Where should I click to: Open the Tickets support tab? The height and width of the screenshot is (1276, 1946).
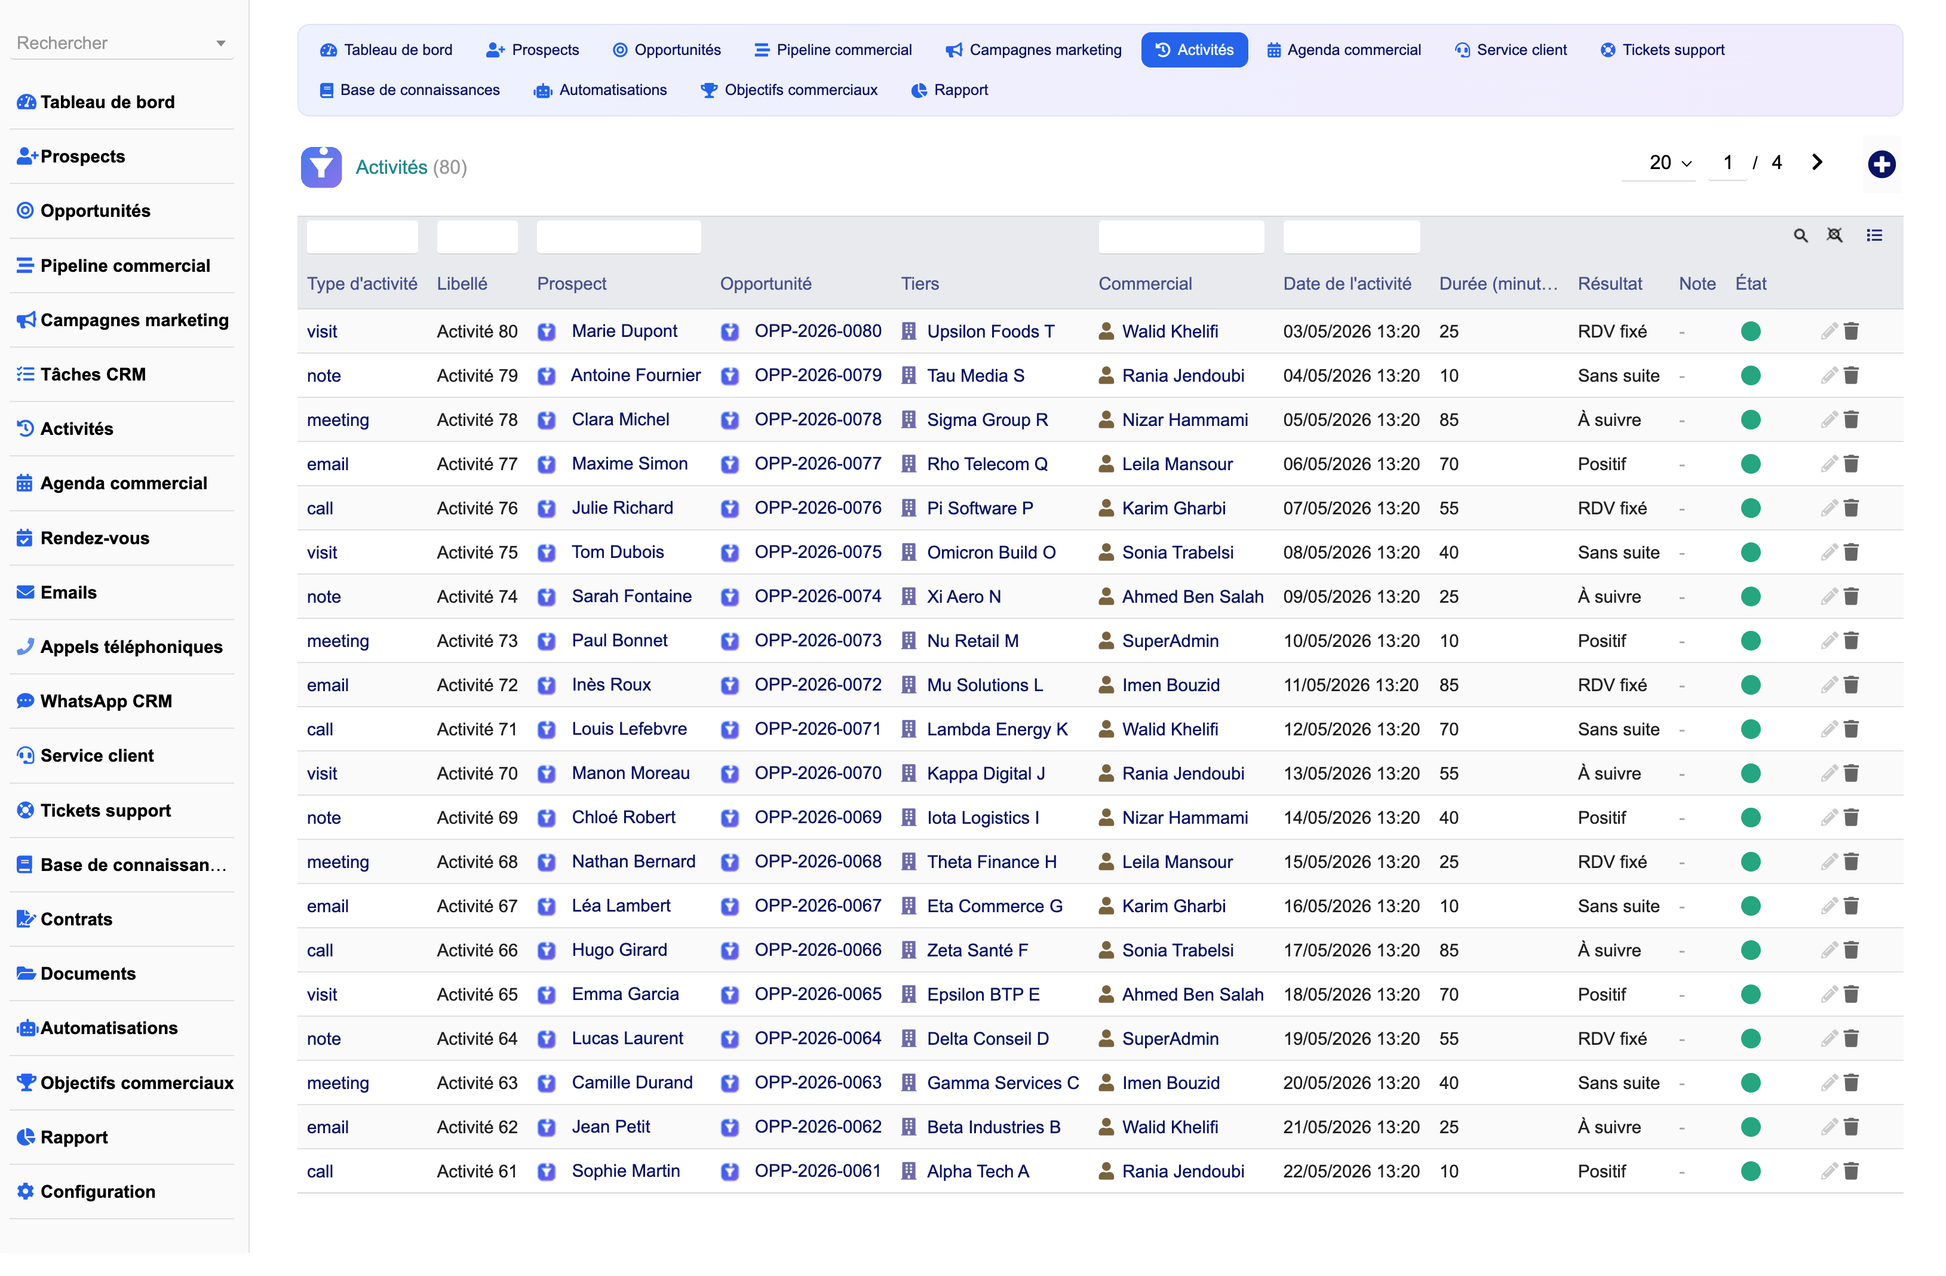(1663, 50)
